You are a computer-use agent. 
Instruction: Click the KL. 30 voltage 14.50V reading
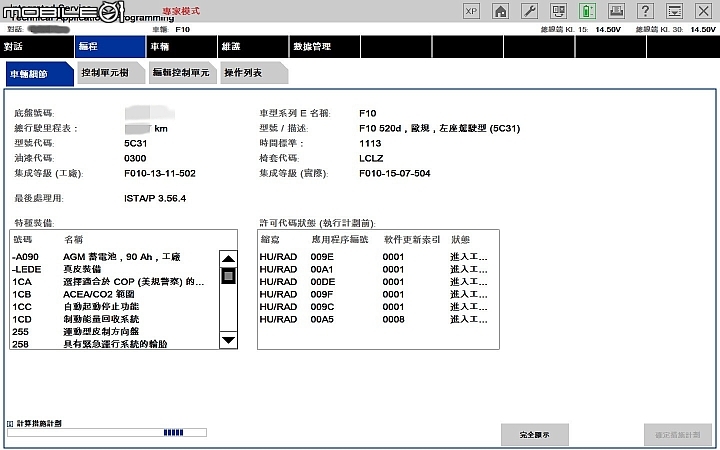pos(703,29)
